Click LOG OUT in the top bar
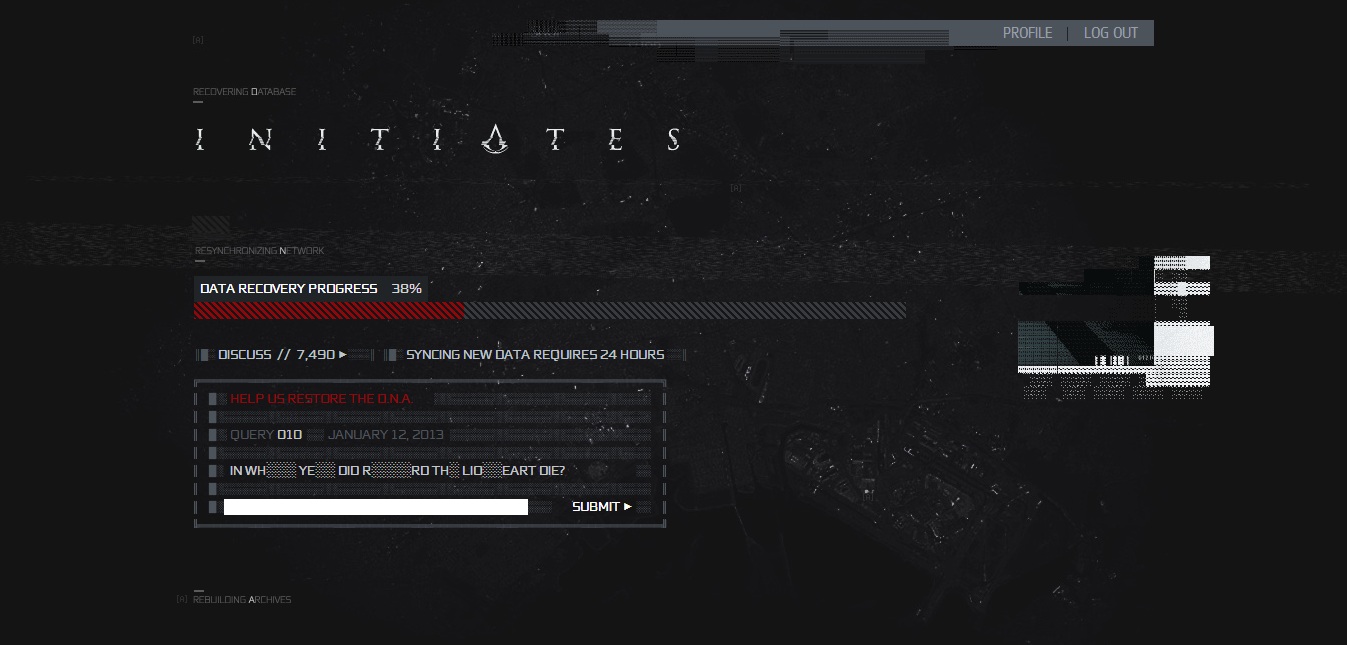 [x=1111, y=33]
